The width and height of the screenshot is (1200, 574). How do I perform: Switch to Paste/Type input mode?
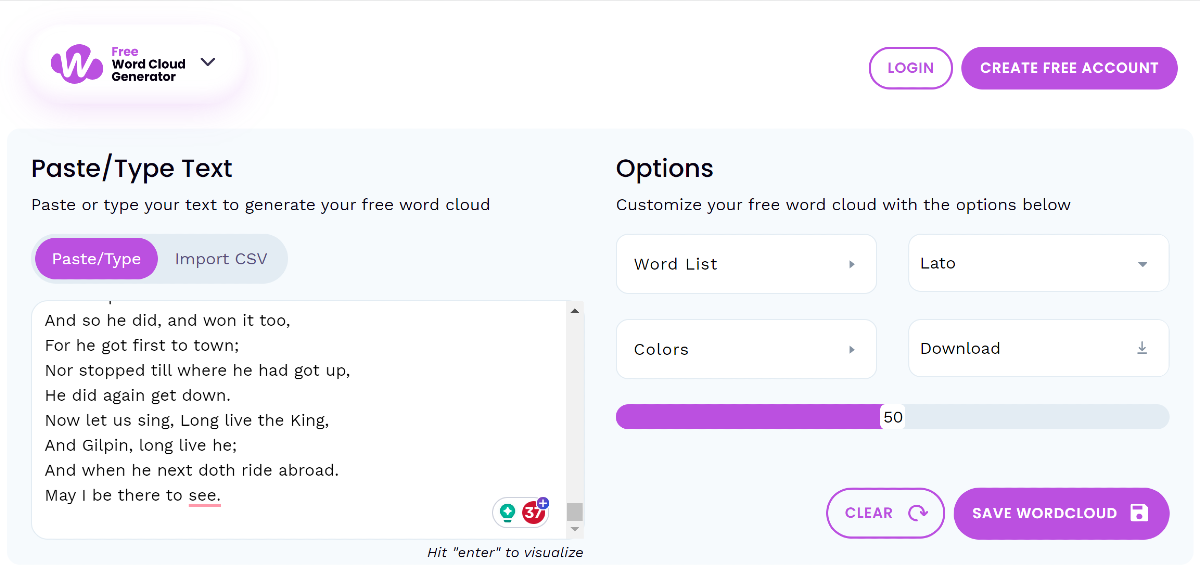[x=96, y=259]
